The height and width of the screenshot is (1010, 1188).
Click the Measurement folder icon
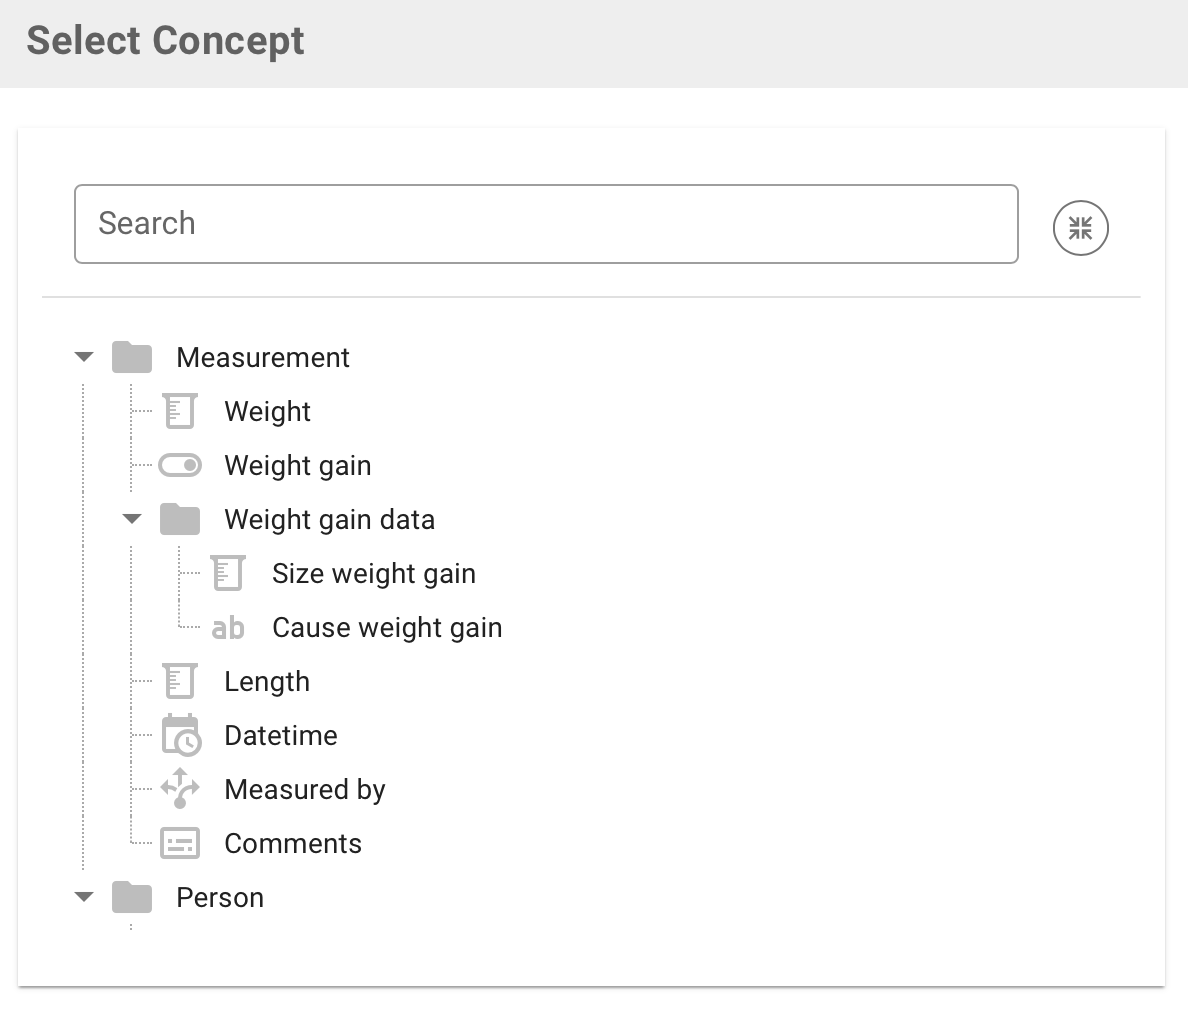click(132, 357)
